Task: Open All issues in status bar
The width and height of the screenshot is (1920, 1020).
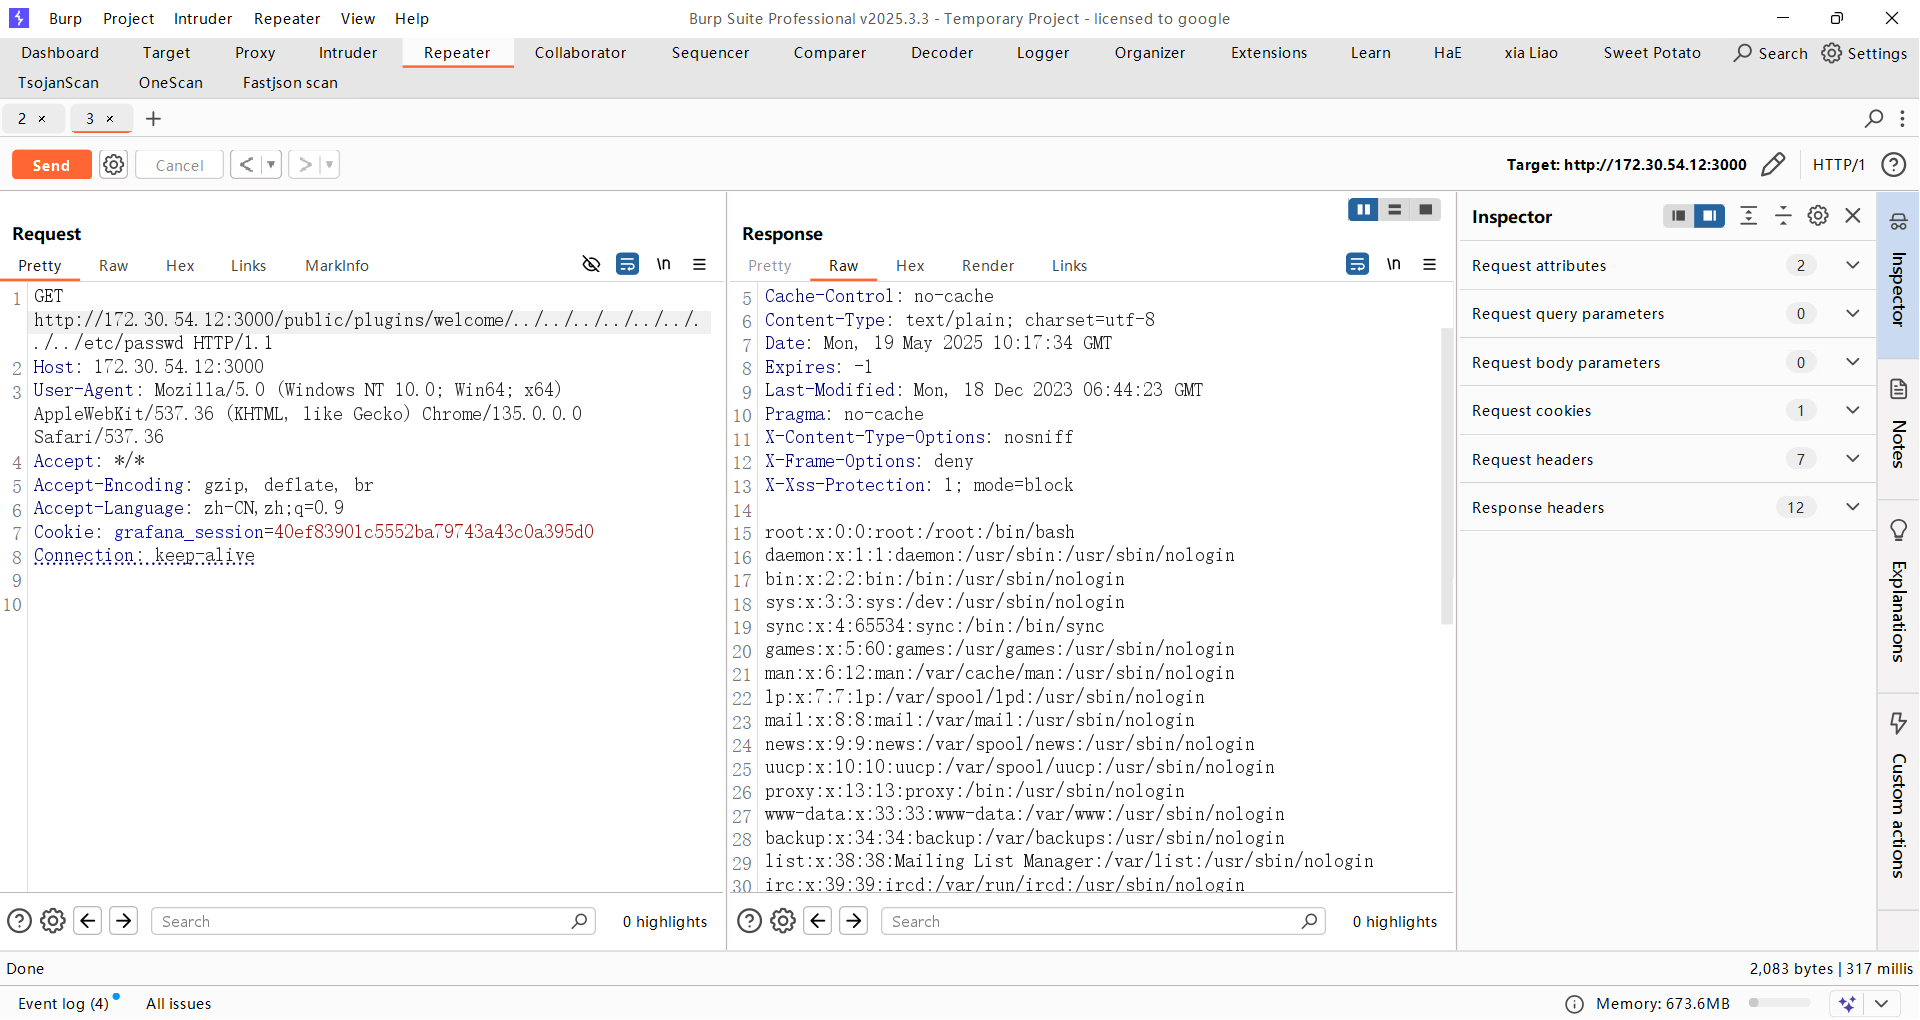Action: [x=178, y=1003]
